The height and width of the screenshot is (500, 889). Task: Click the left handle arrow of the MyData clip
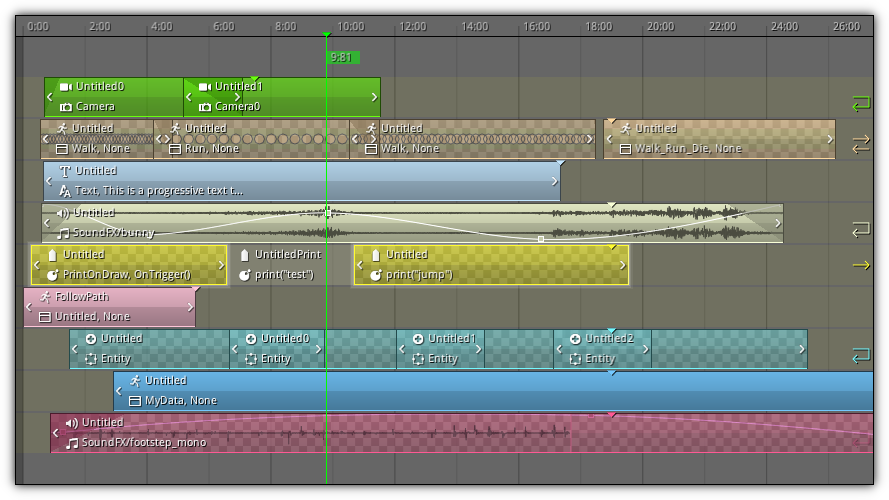coord(118,391)
